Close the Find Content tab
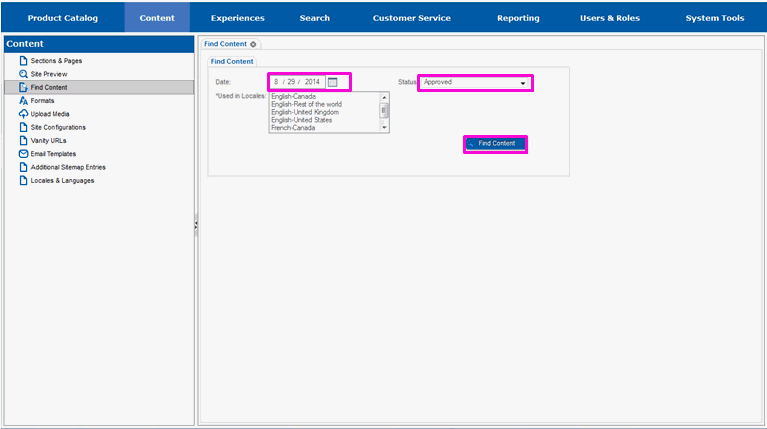The width and height of the screenshot is (767, 429). (x=253, y=44)
